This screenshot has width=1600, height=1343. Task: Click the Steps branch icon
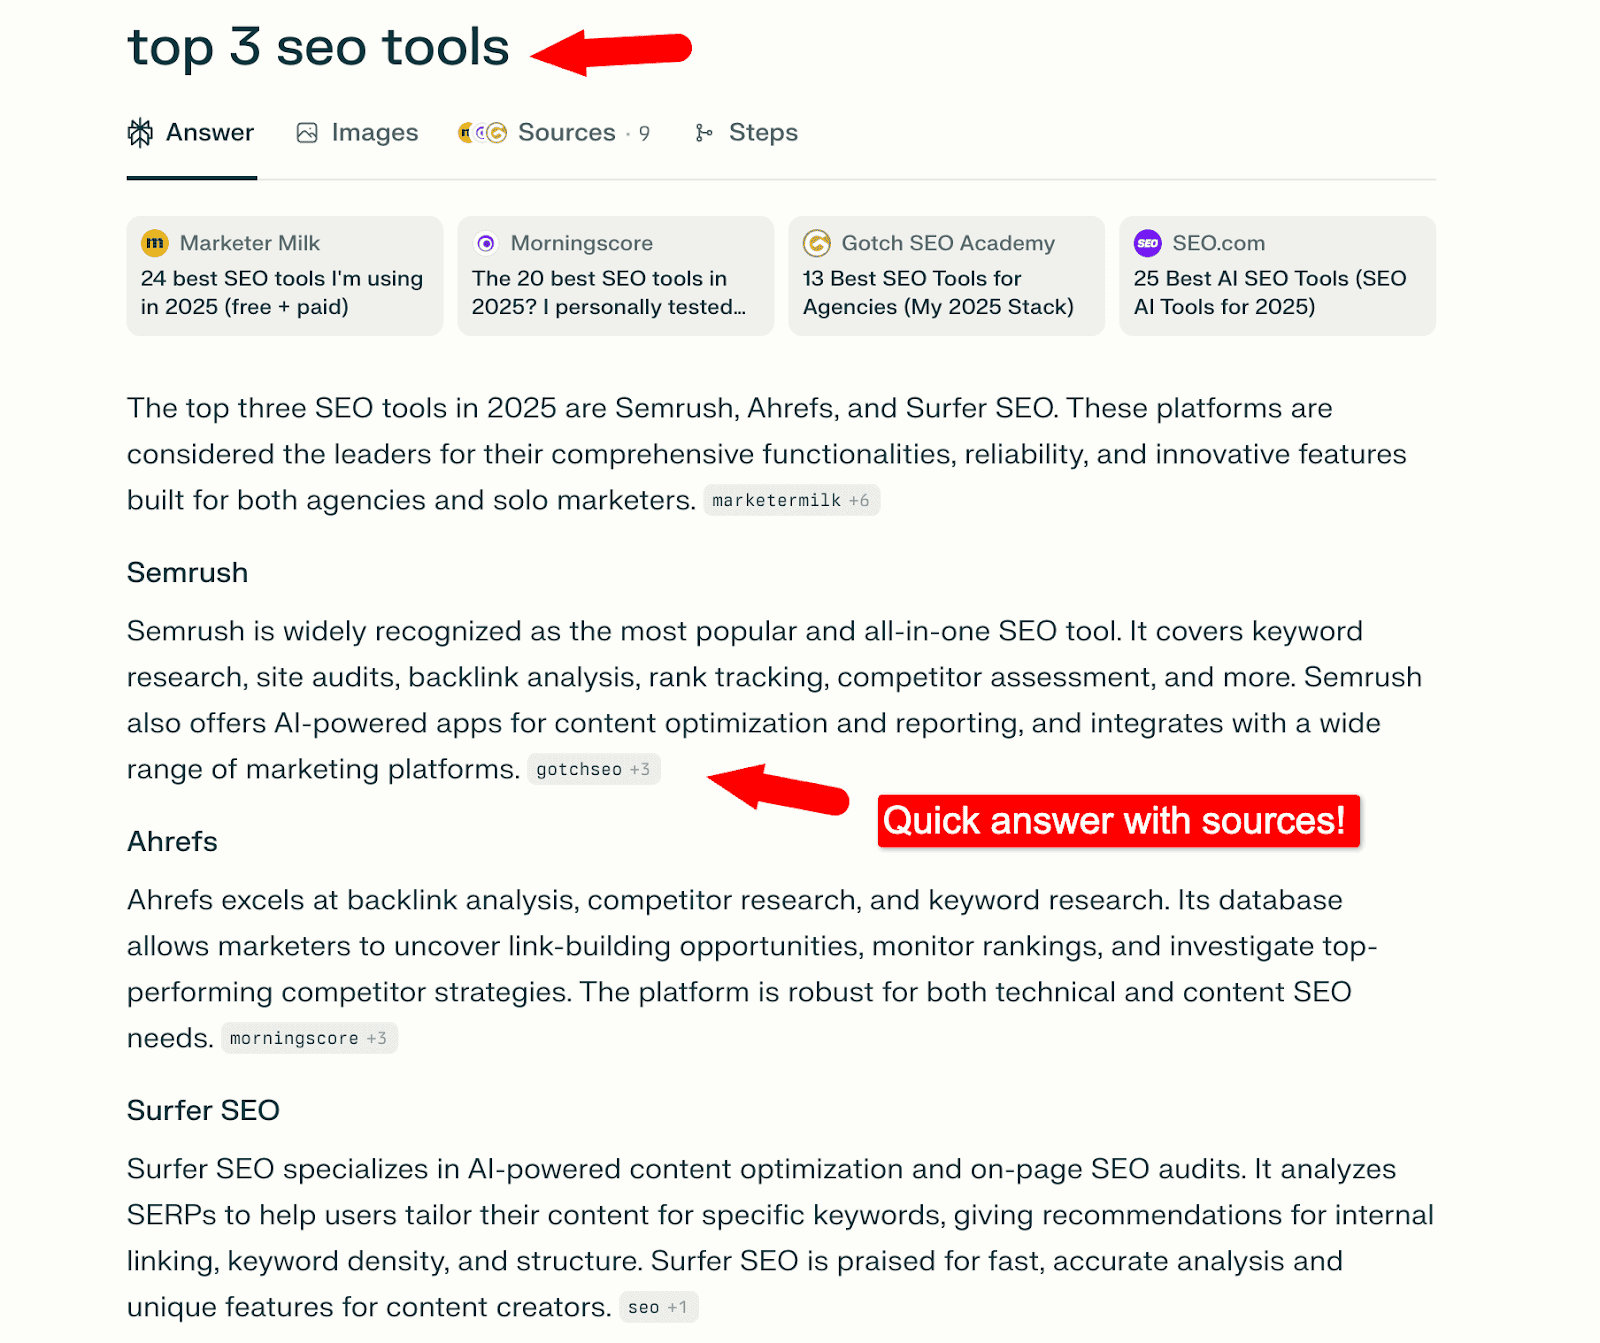[x=704, y=132]
